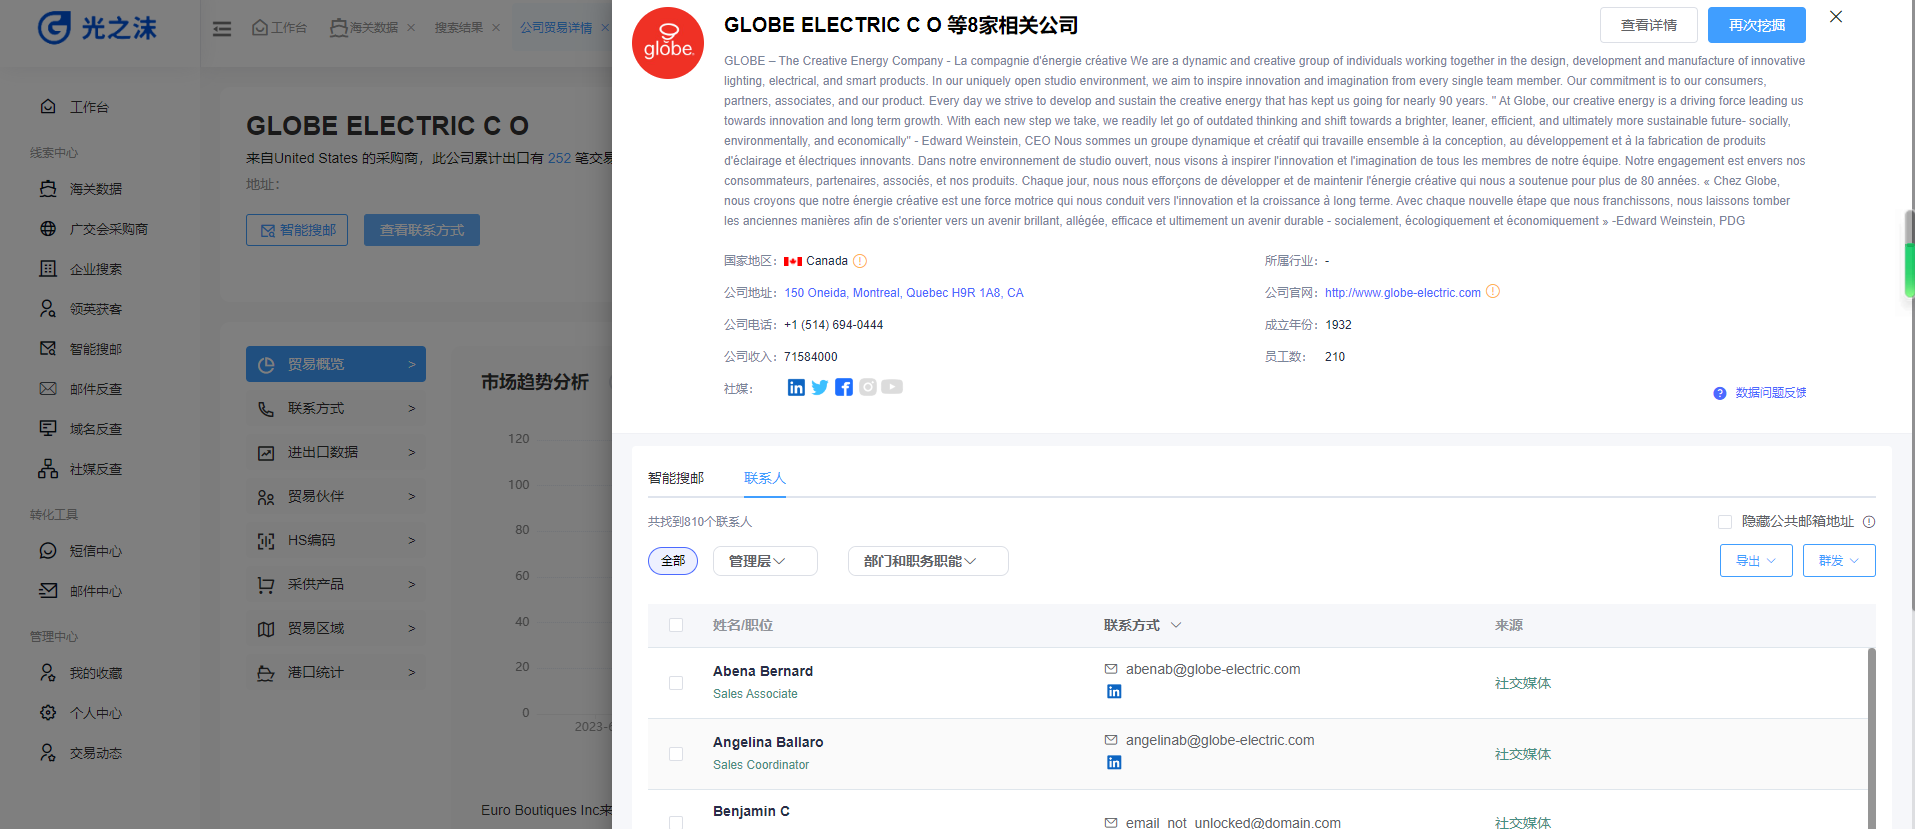Open the company's Facebook social icon

point(844,388)
